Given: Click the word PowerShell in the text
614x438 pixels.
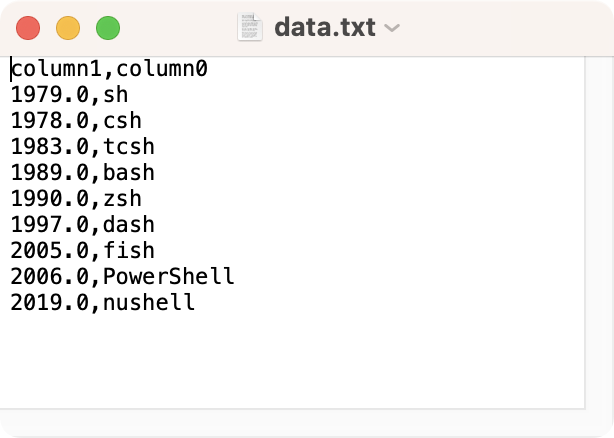Looking at the screenshot, I should [168, 276].
